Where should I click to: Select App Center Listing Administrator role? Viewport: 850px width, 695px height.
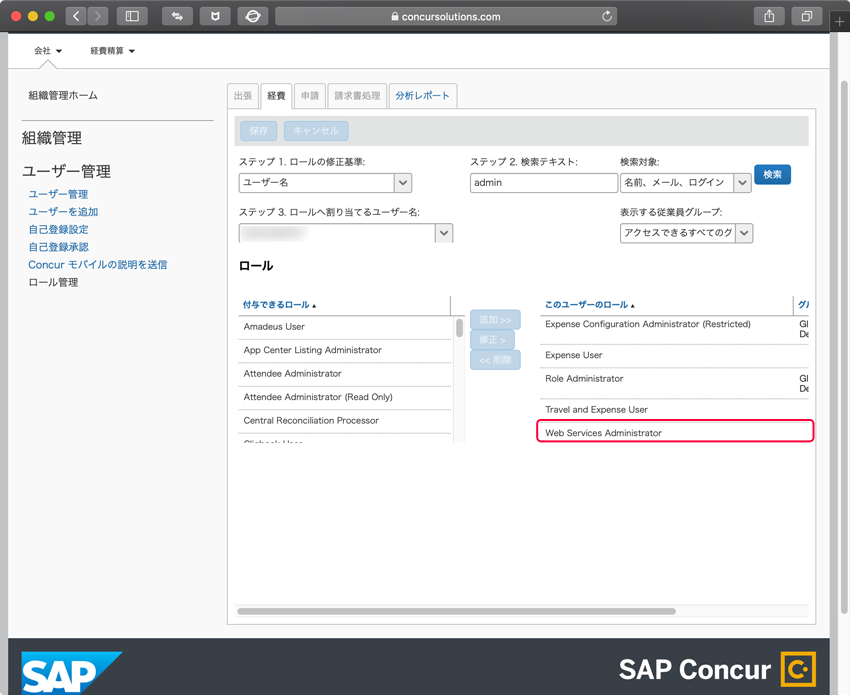345,350
